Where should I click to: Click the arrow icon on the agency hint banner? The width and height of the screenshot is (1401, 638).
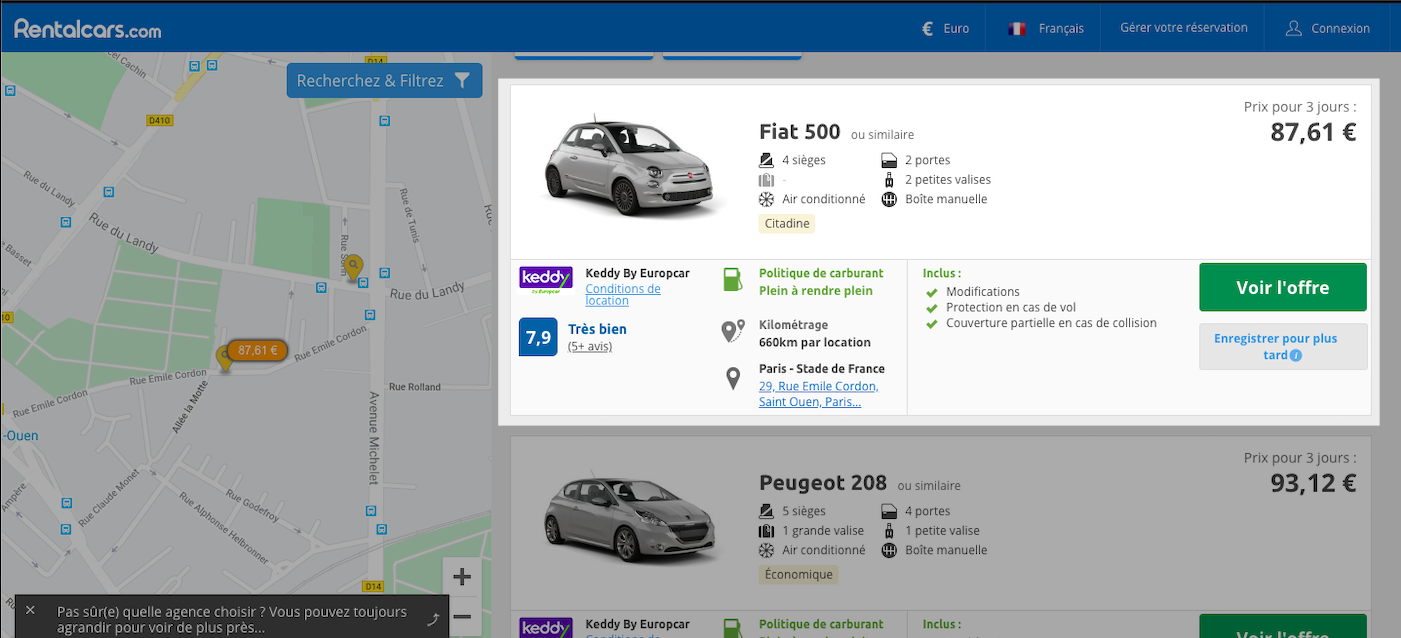(x=433, y=619)
